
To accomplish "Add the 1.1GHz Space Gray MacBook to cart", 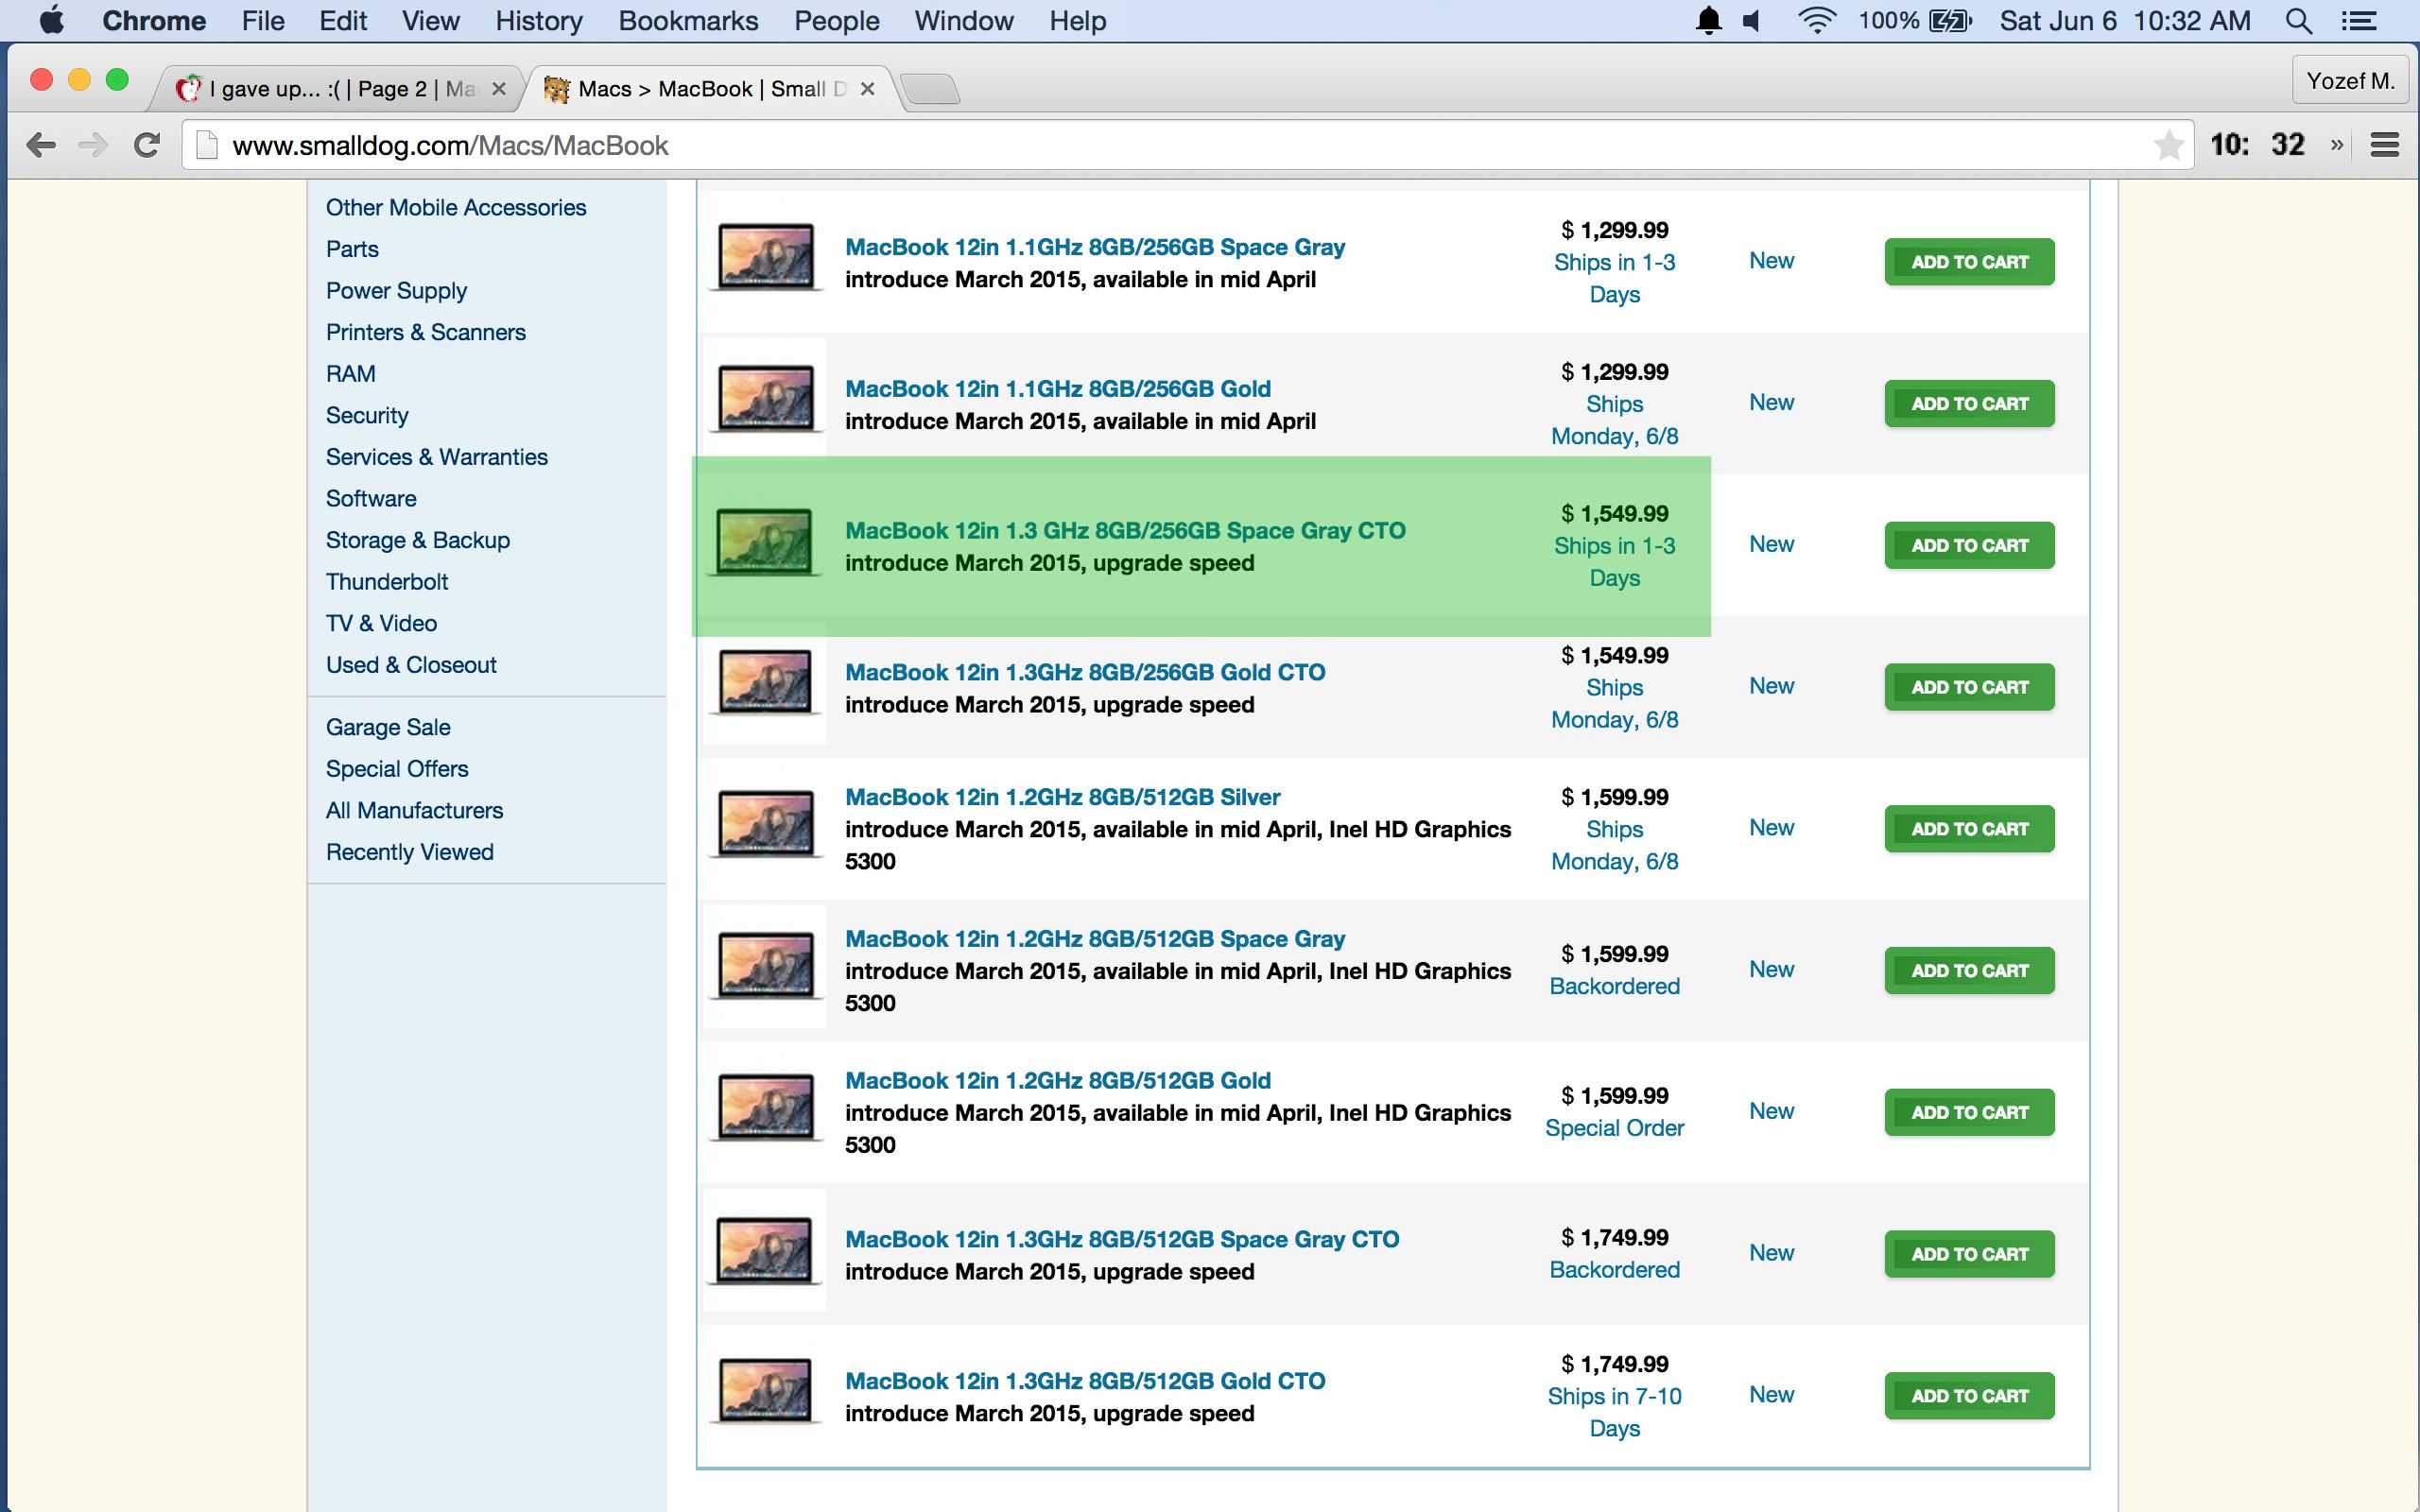I will click(x=1968, y=262).
